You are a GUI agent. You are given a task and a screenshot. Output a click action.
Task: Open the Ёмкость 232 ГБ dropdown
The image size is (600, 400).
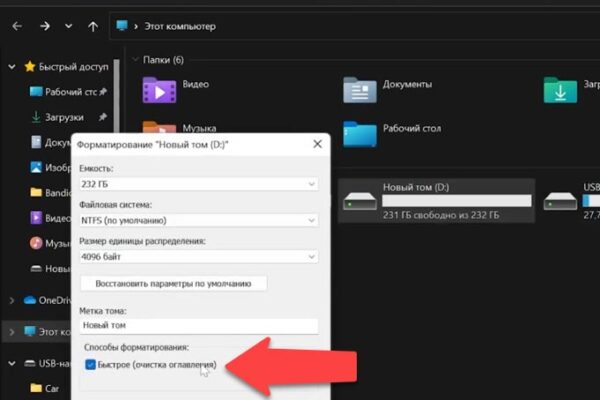click(199, 184)
